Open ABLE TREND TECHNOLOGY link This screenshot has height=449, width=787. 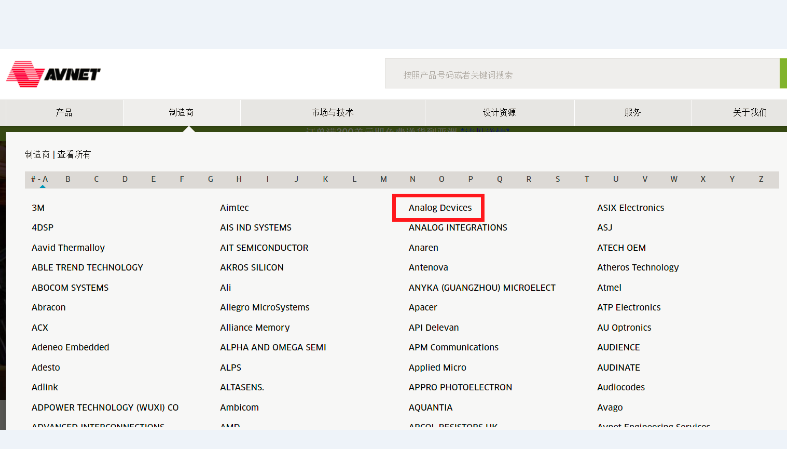click(87, 267)
